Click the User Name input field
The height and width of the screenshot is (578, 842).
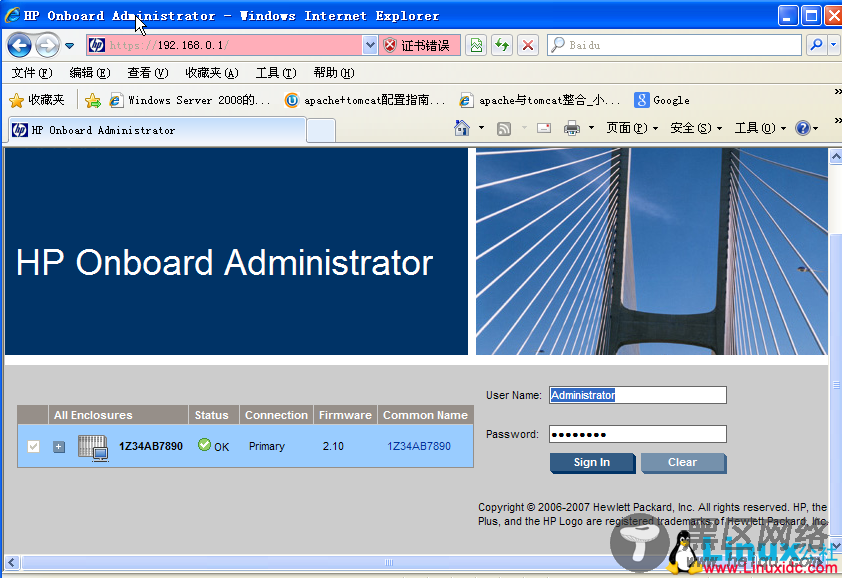[x=637, y=395]
